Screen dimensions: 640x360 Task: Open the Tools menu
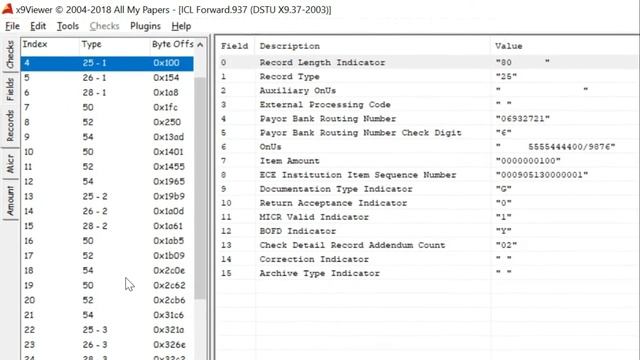68,26
